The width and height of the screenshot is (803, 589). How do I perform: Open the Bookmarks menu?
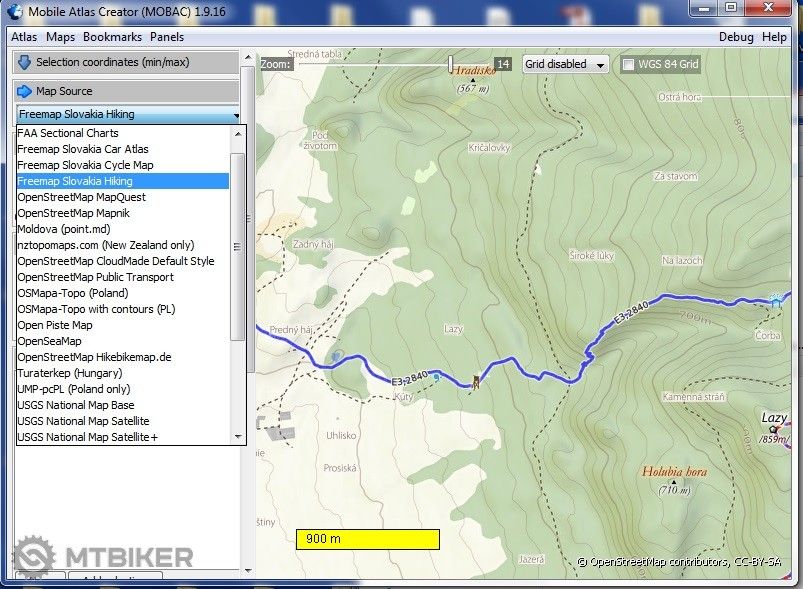(113, 37)
